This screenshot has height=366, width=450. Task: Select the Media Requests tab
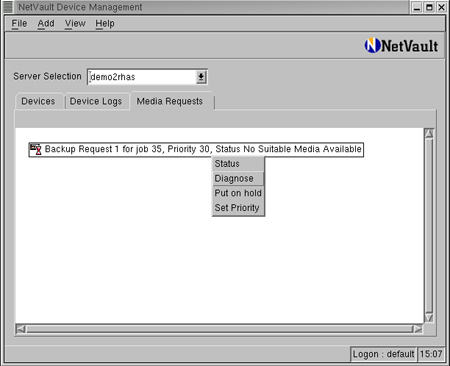171,101
